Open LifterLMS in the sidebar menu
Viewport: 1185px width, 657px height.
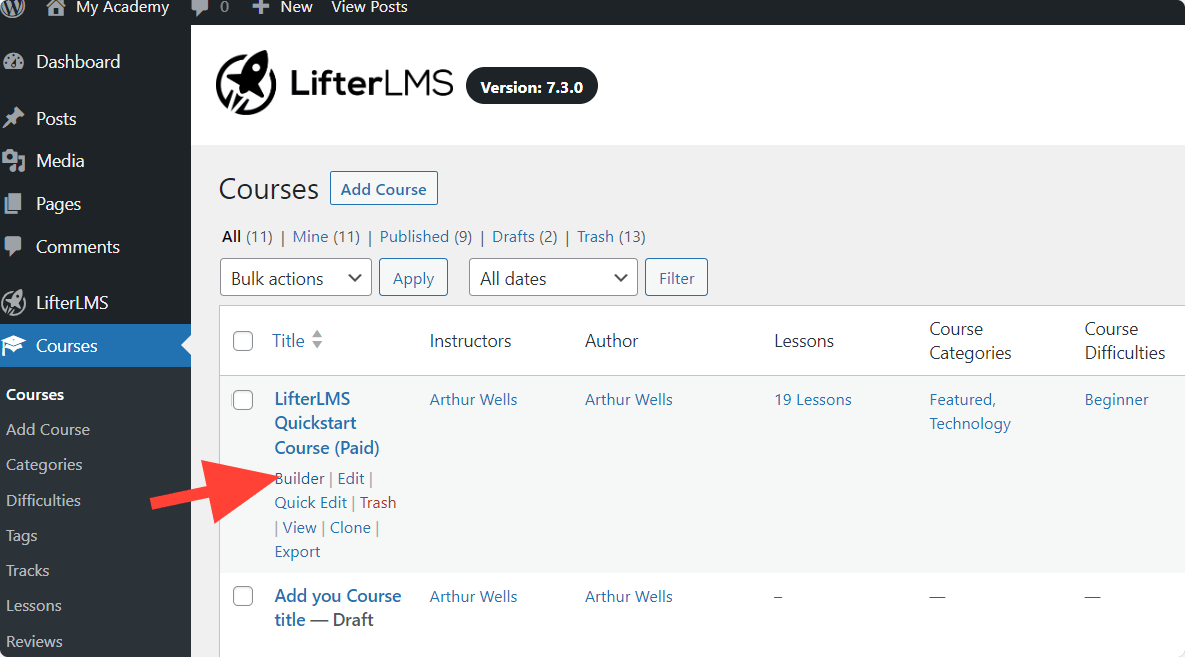tap(72, 302)
